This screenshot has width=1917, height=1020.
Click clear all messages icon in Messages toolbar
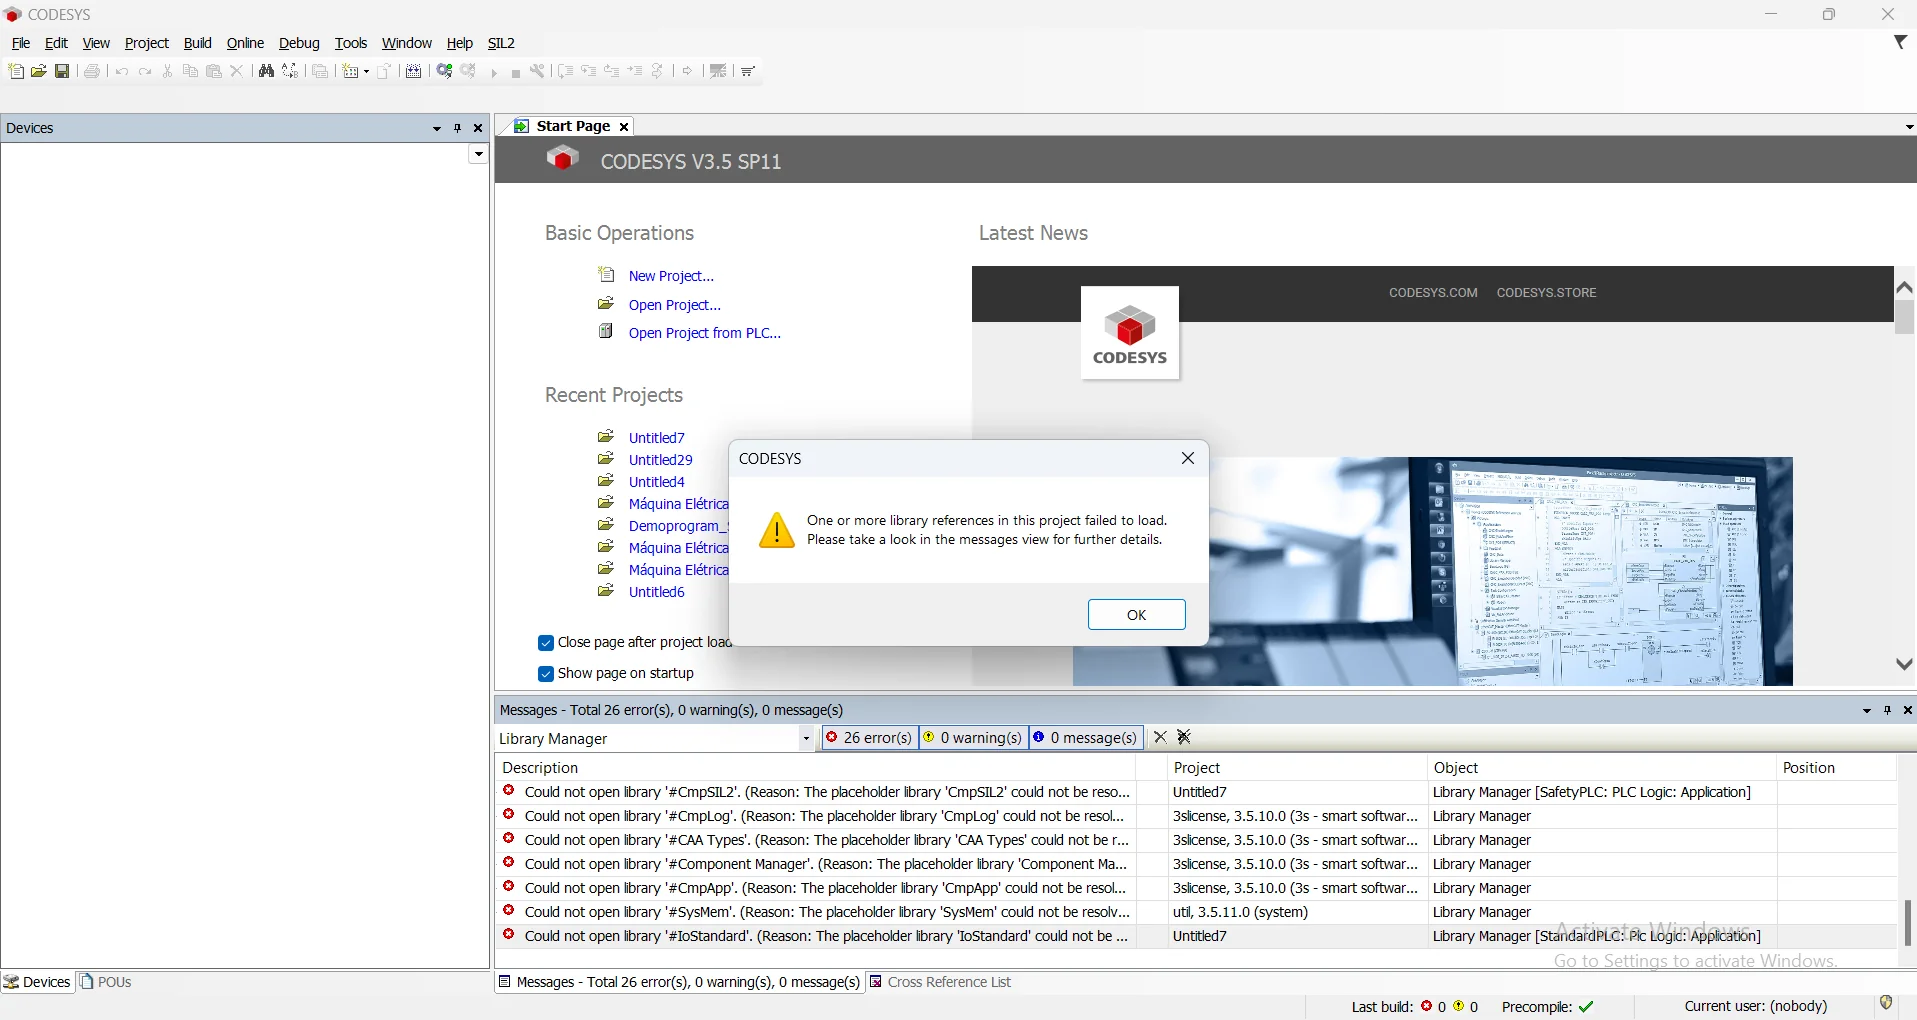1185,737
